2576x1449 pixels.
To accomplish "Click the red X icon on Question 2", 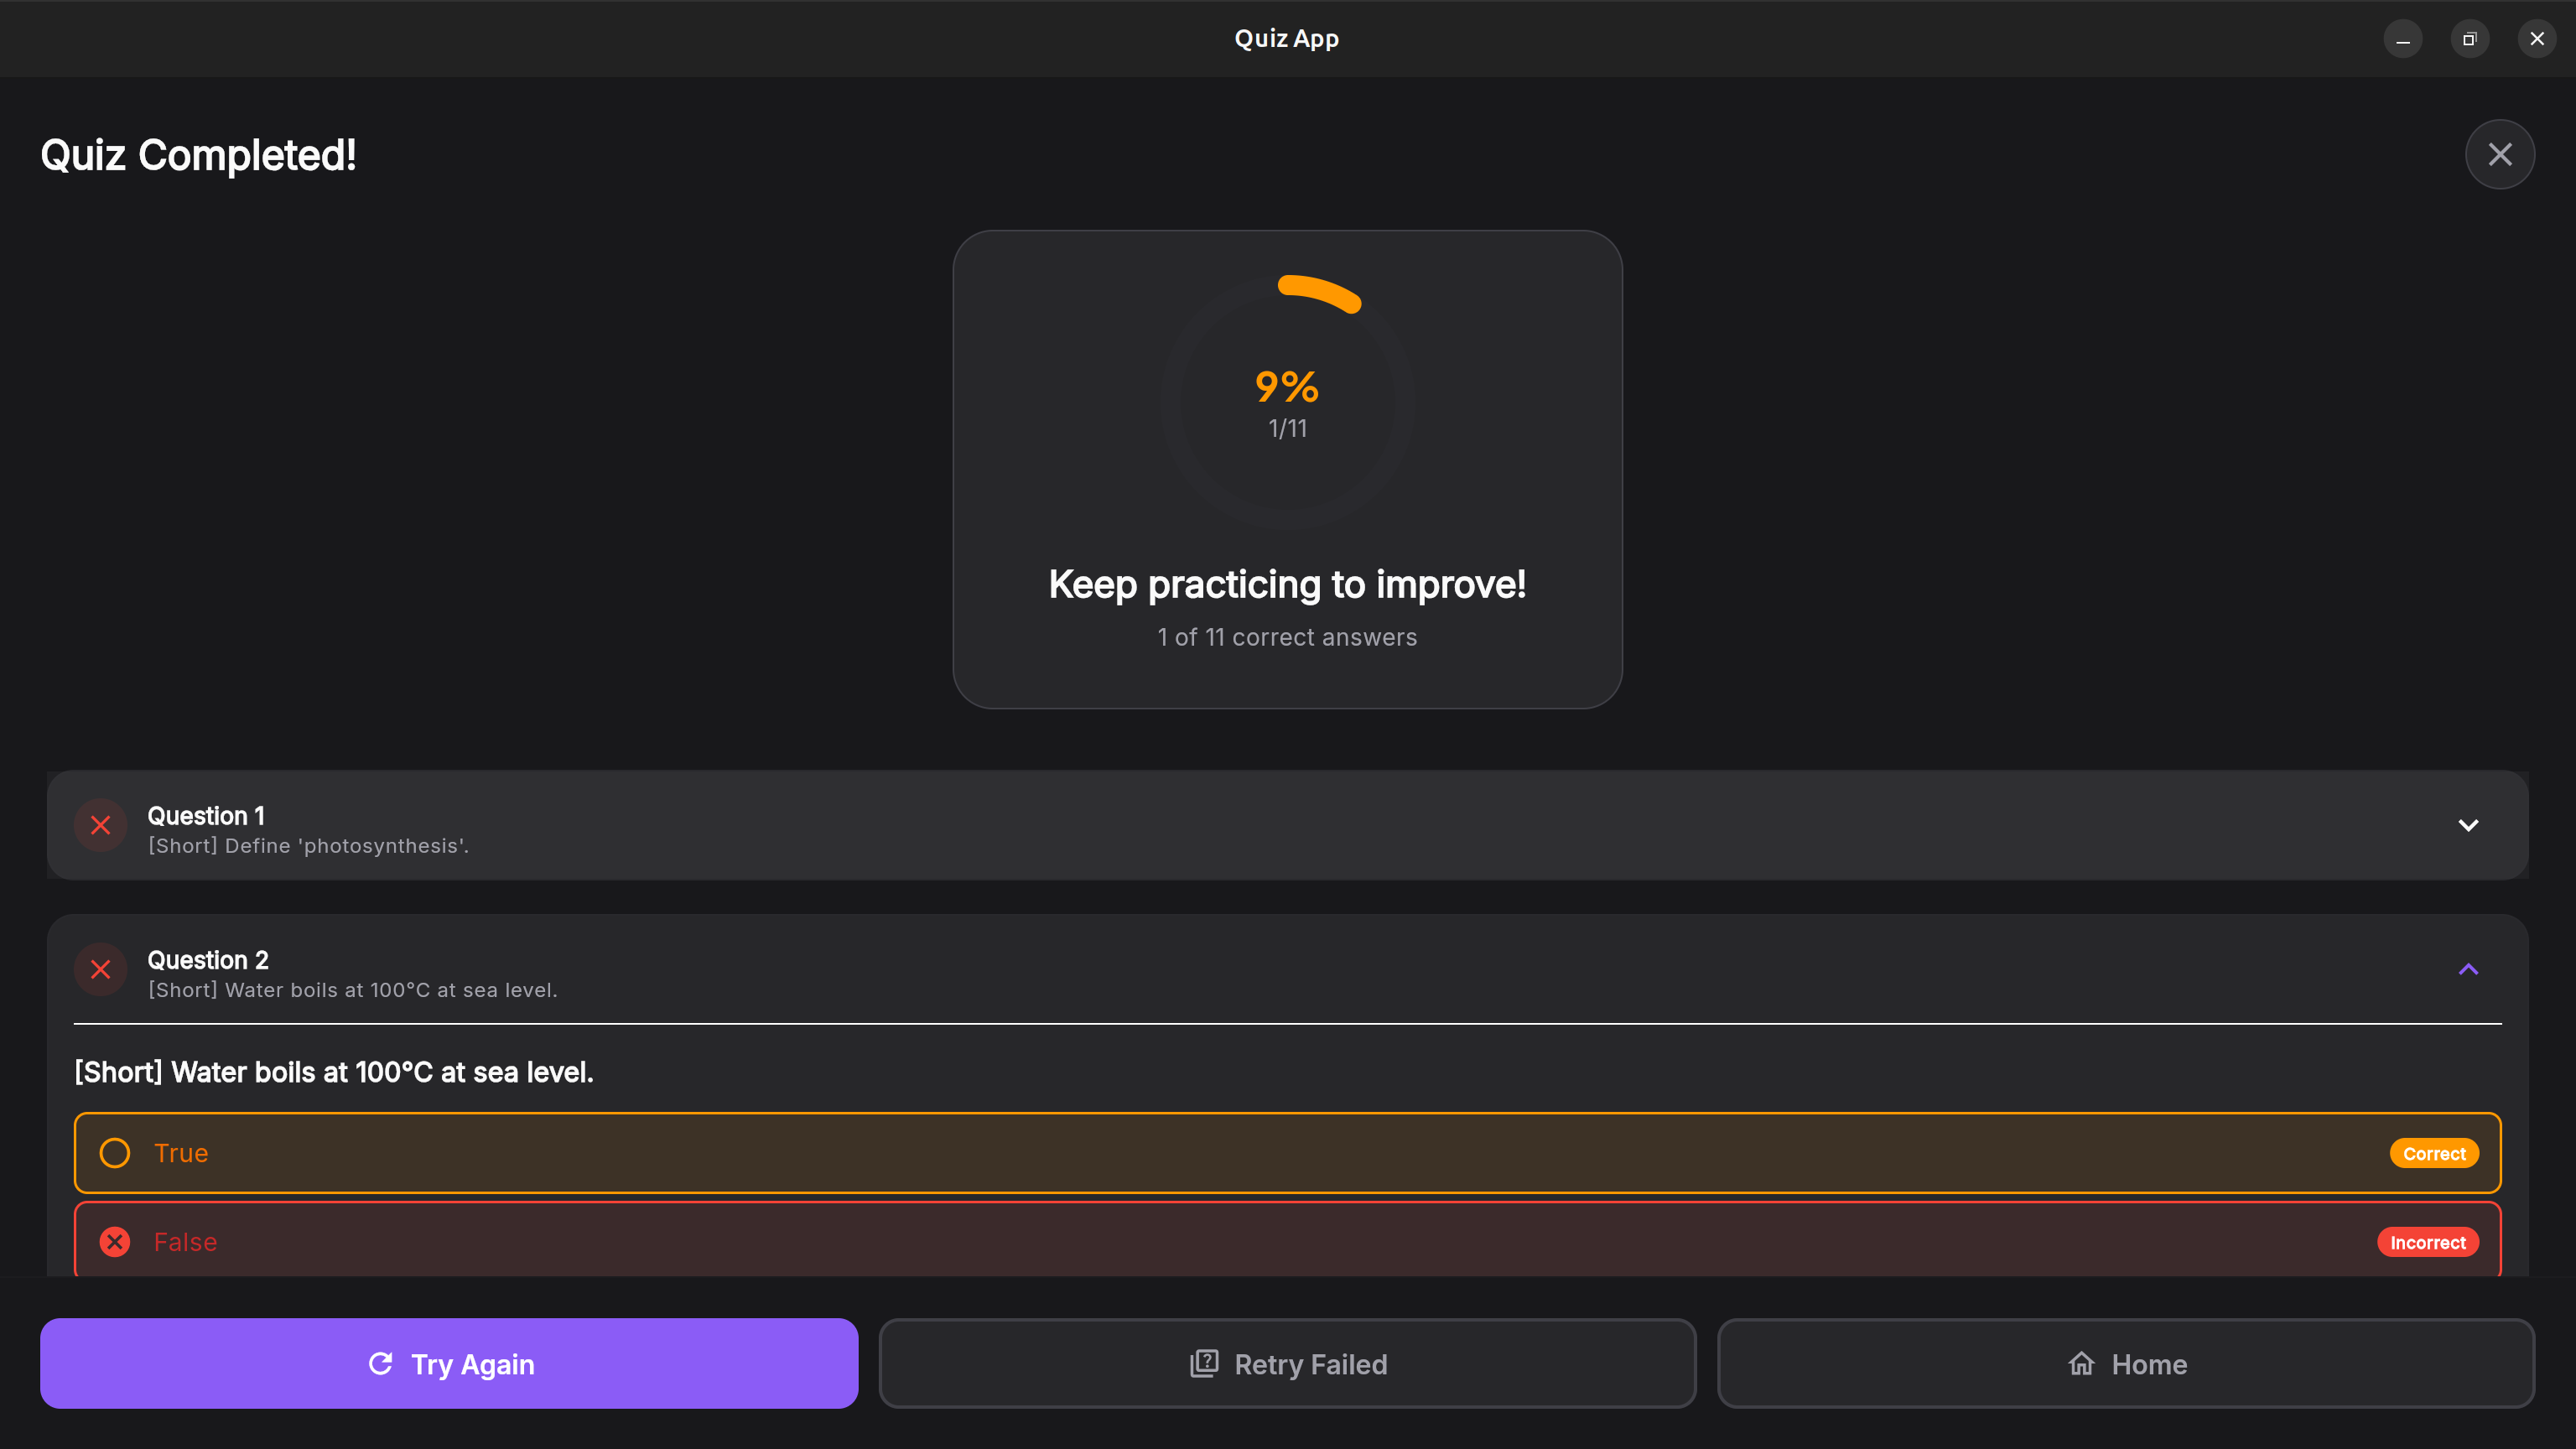I will click(101, 969).
